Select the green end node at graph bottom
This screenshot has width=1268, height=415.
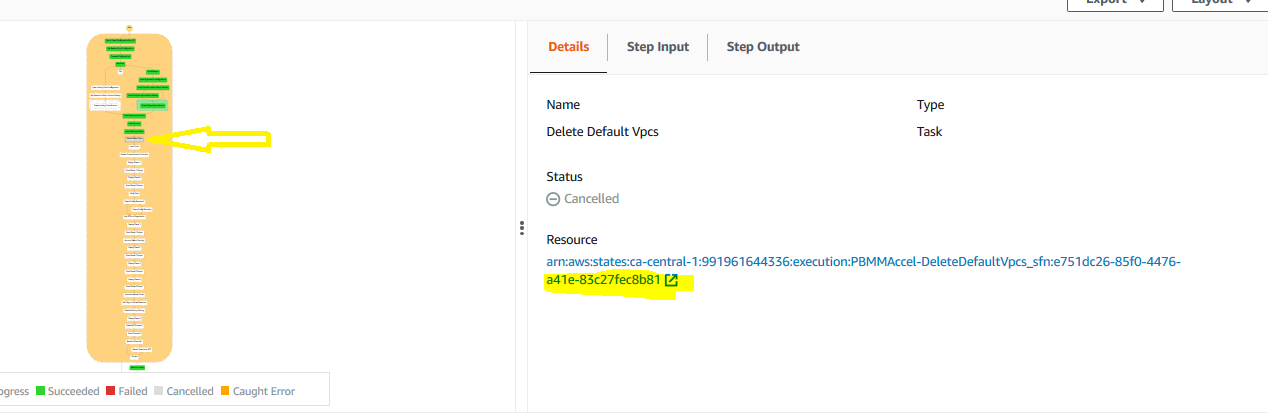tap(135, 367)
